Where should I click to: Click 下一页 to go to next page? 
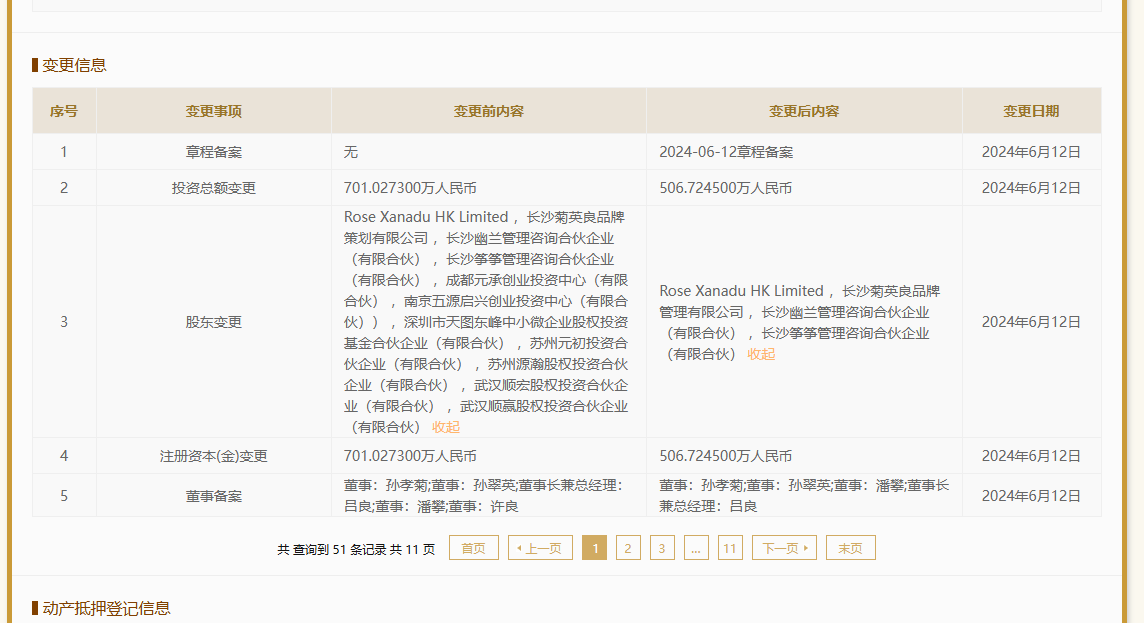(x=784, y=548)
